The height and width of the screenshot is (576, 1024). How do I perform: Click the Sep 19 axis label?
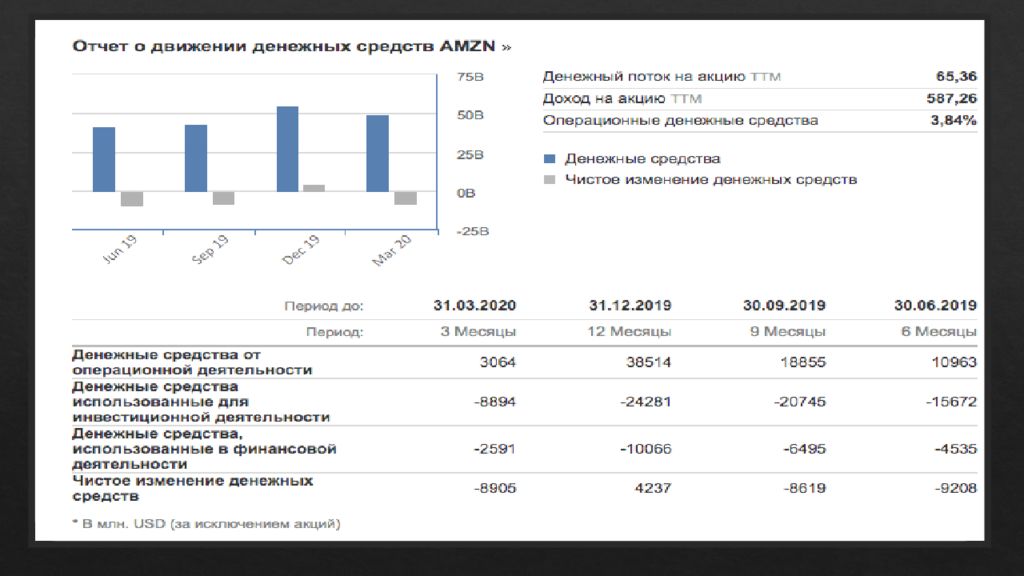[x=210, y=249]
